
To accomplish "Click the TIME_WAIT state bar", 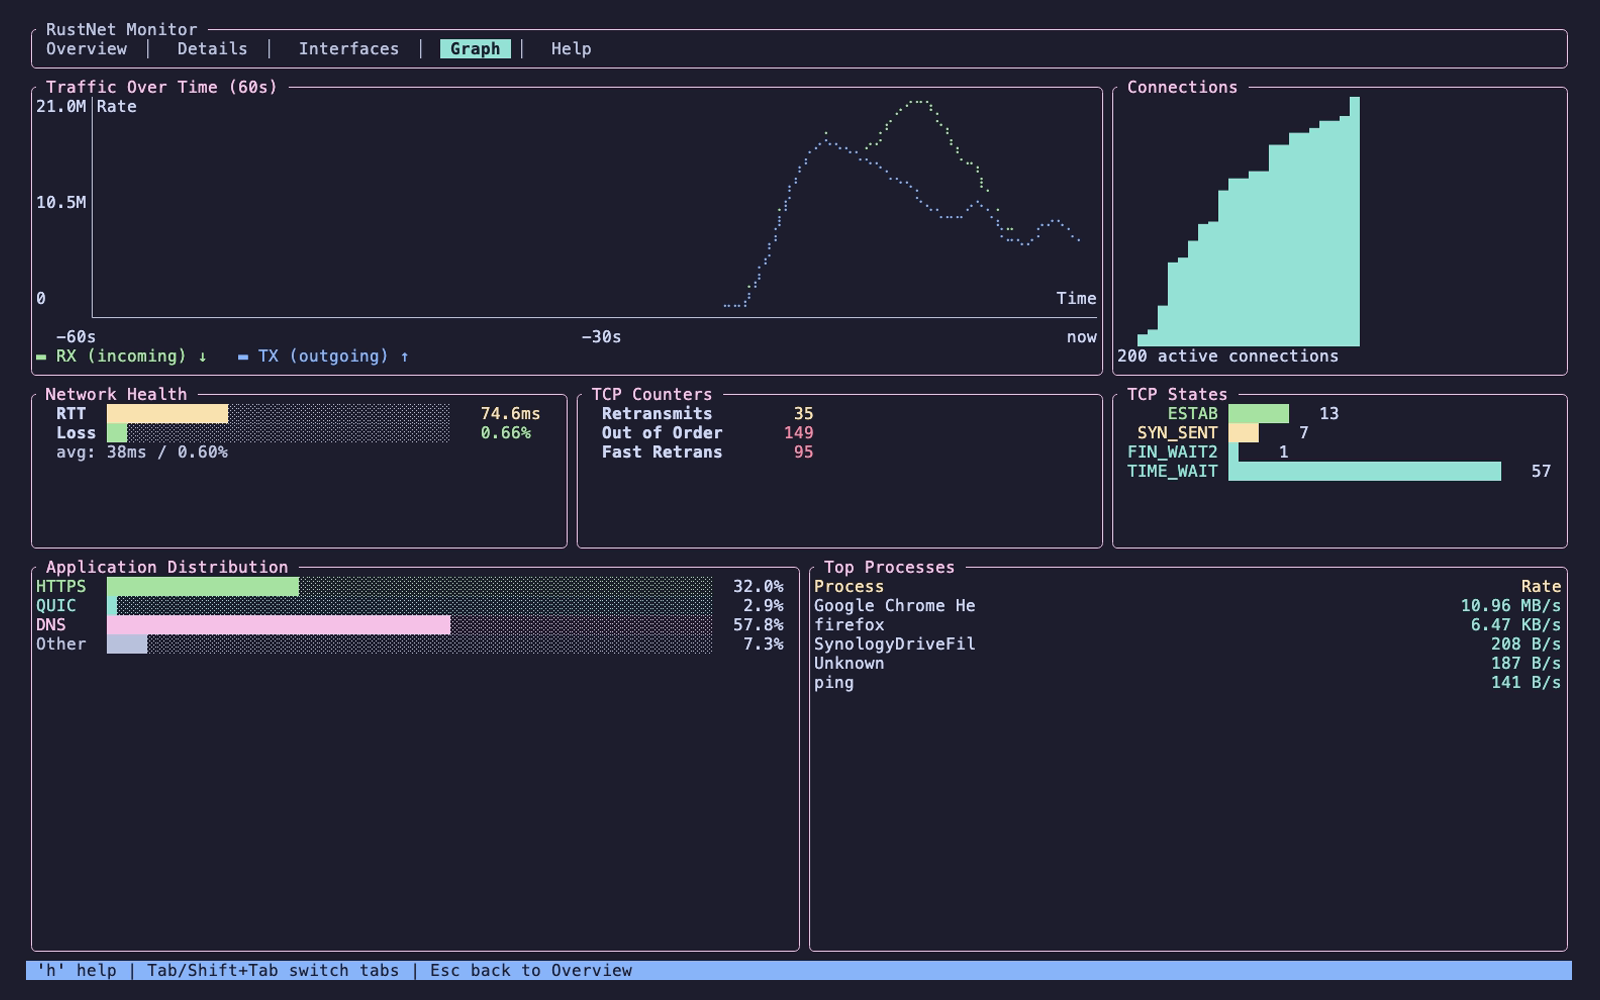I will pos(1364,471).
